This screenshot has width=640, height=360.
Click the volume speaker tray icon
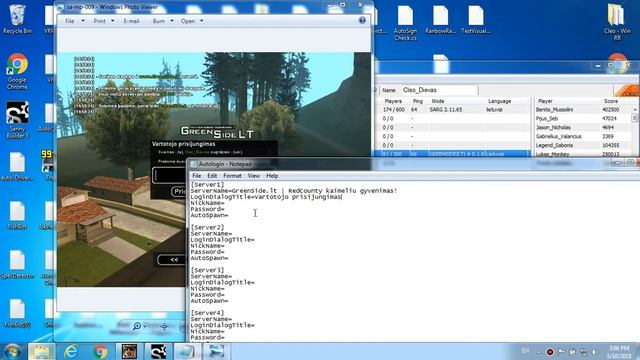click(595, 352)
